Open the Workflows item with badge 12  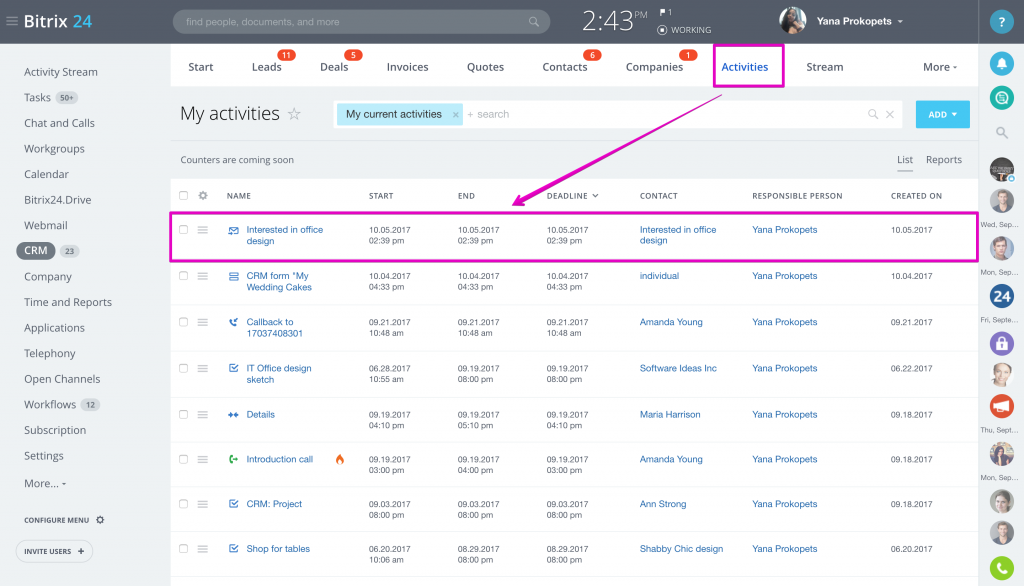click(60, 404)
